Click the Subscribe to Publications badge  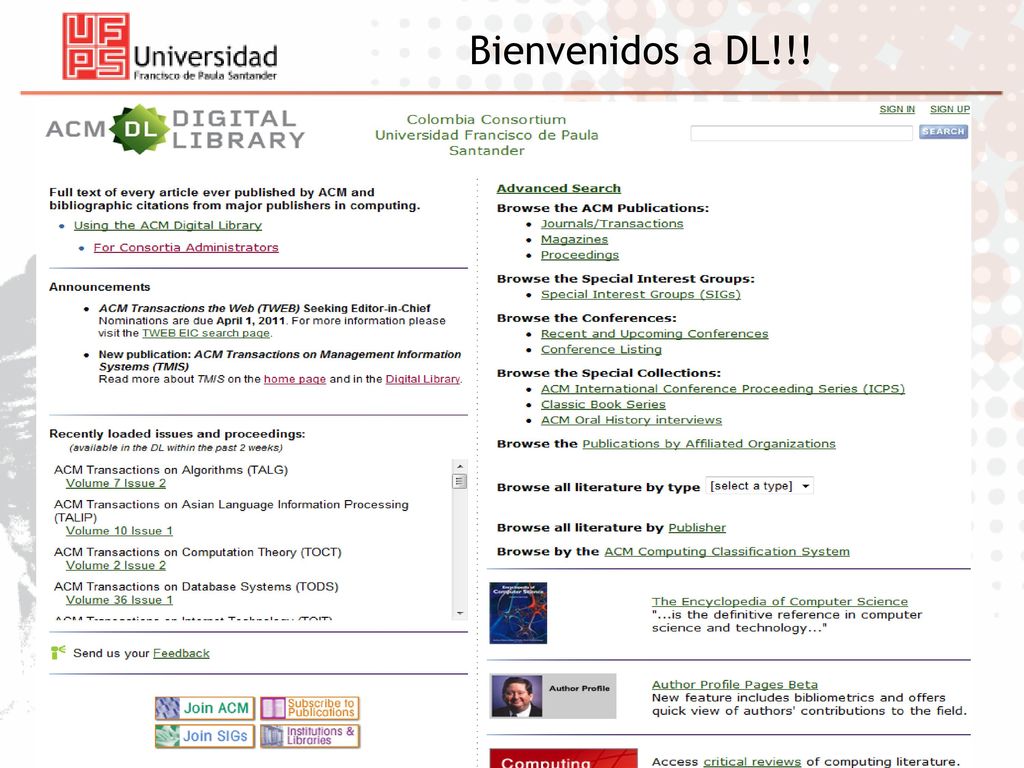(x=310, y=708)
